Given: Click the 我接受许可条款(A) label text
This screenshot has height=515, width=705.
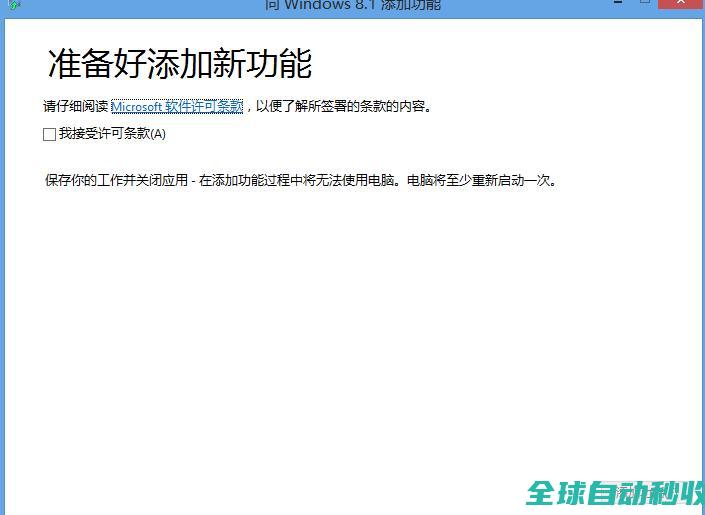Looking at the screenshot, I should click(112, 134).
